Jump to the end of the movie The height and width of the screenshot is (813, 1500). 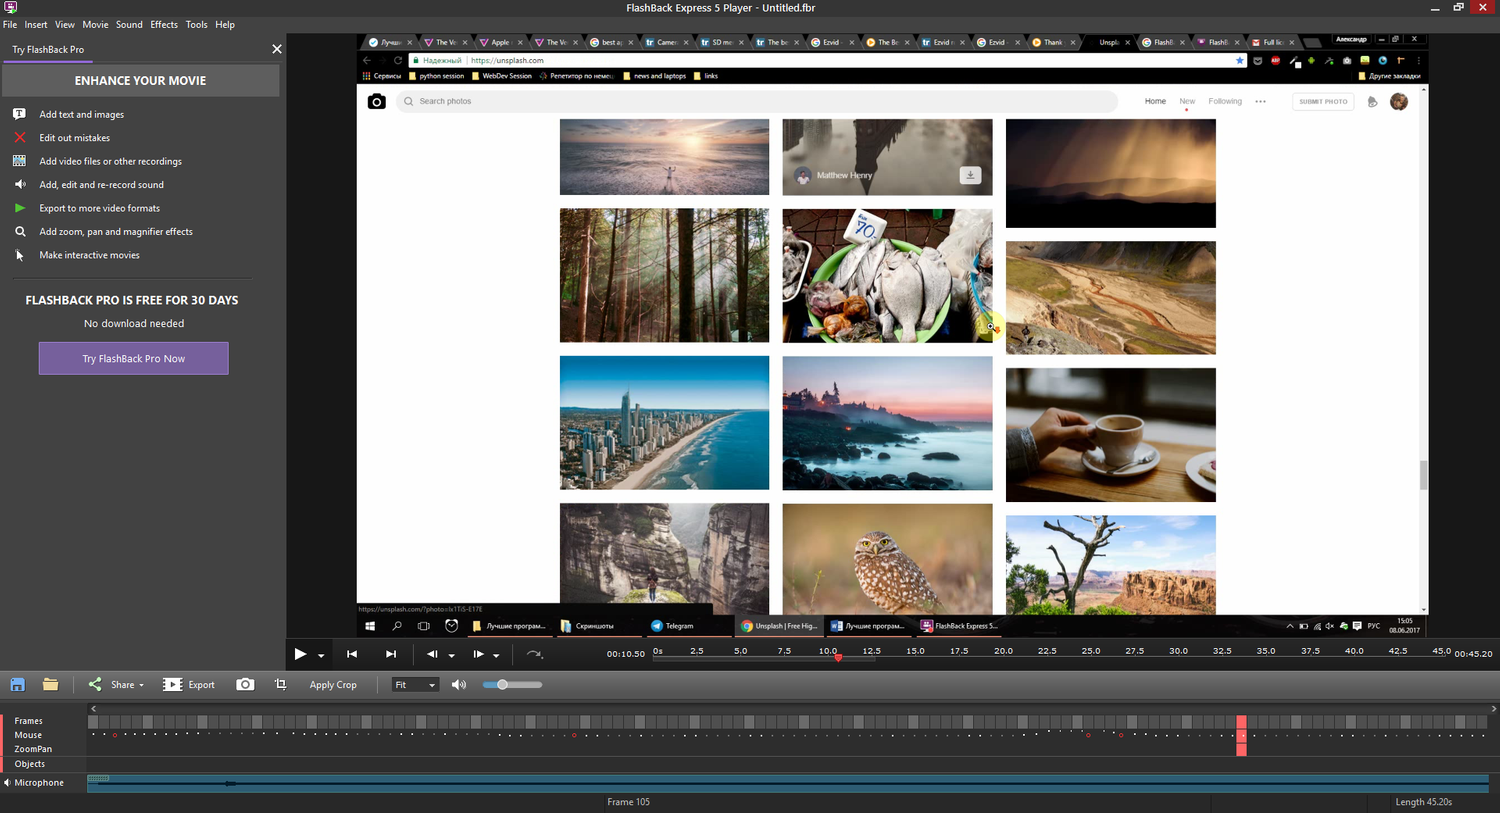[x=391, y=654]
